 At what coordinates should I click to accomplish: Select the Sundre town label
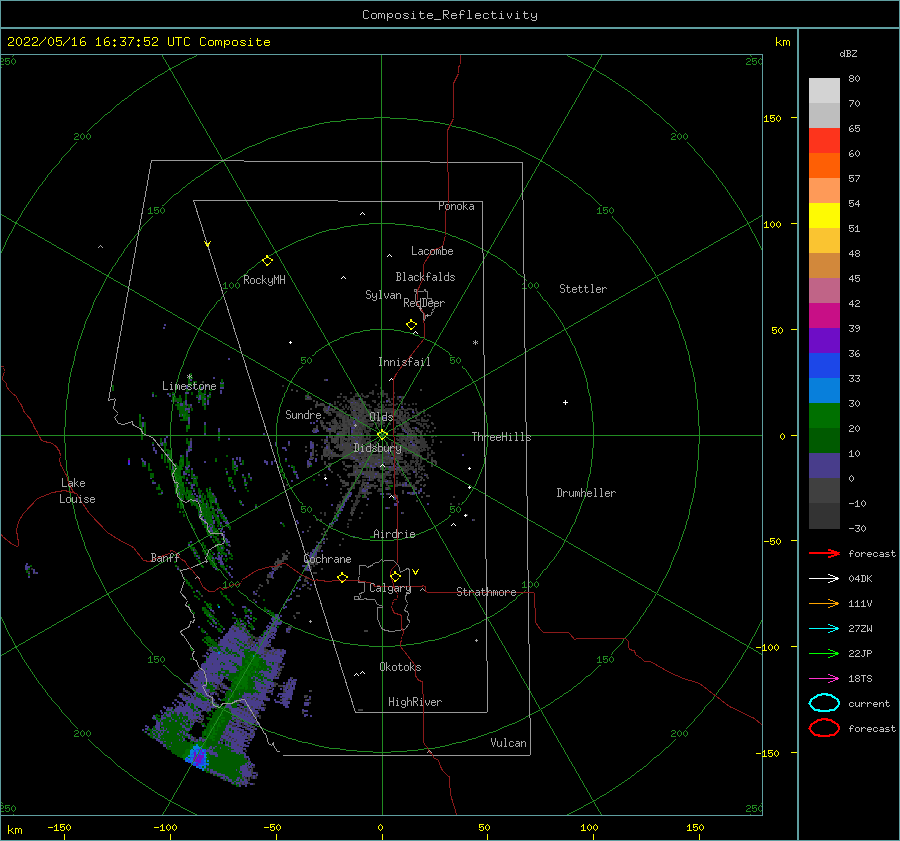click(303, 414)
